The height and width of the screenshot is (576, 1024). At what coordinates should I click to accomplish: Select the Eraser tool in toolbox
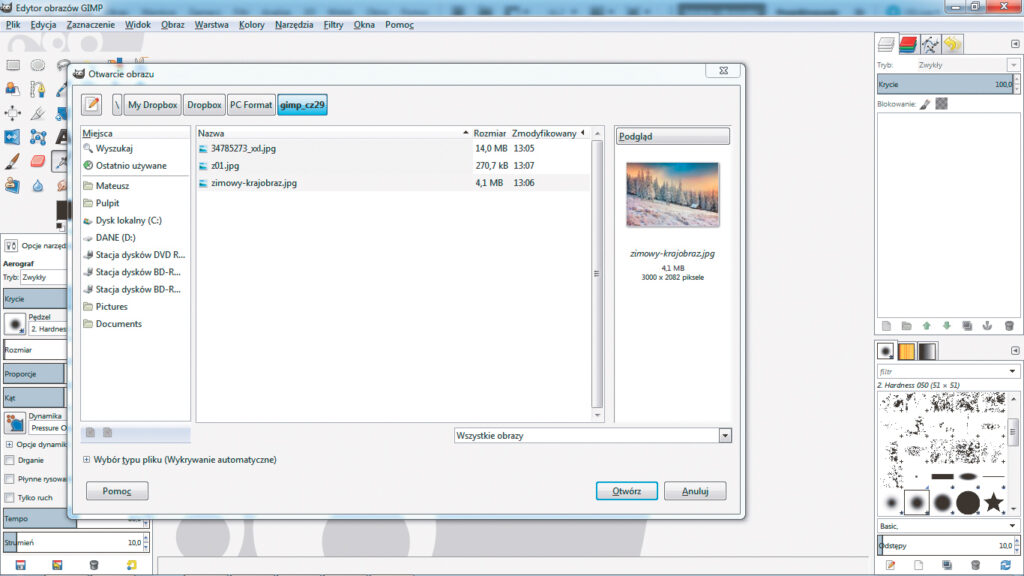click(38, 161)
